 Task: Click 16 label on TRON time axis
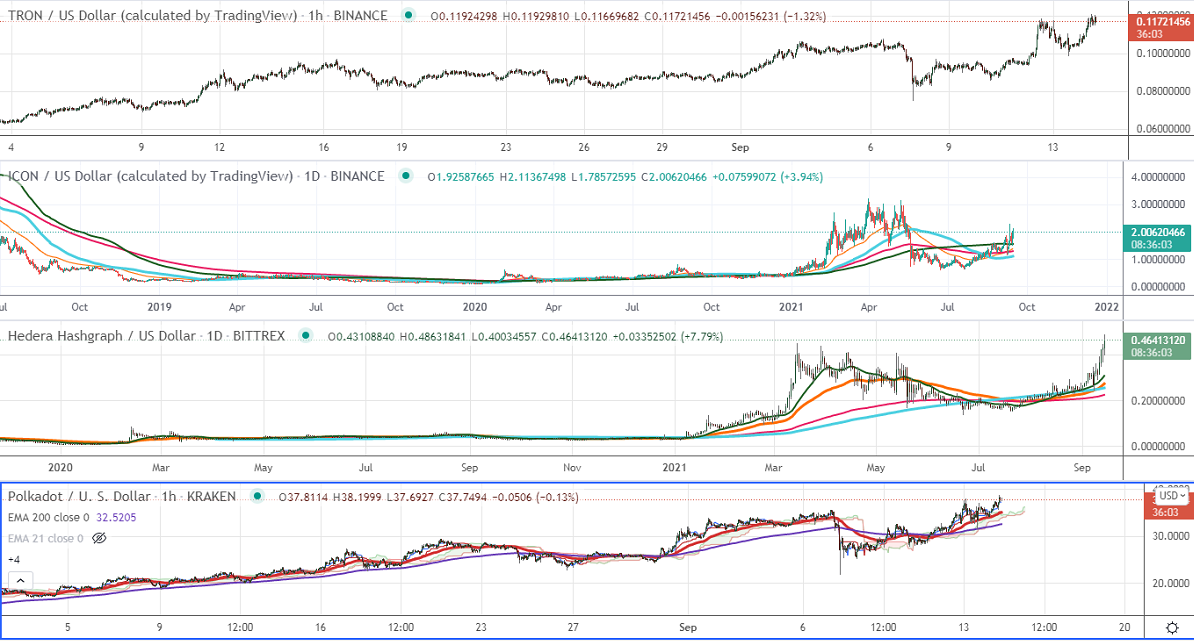[324, 147]
